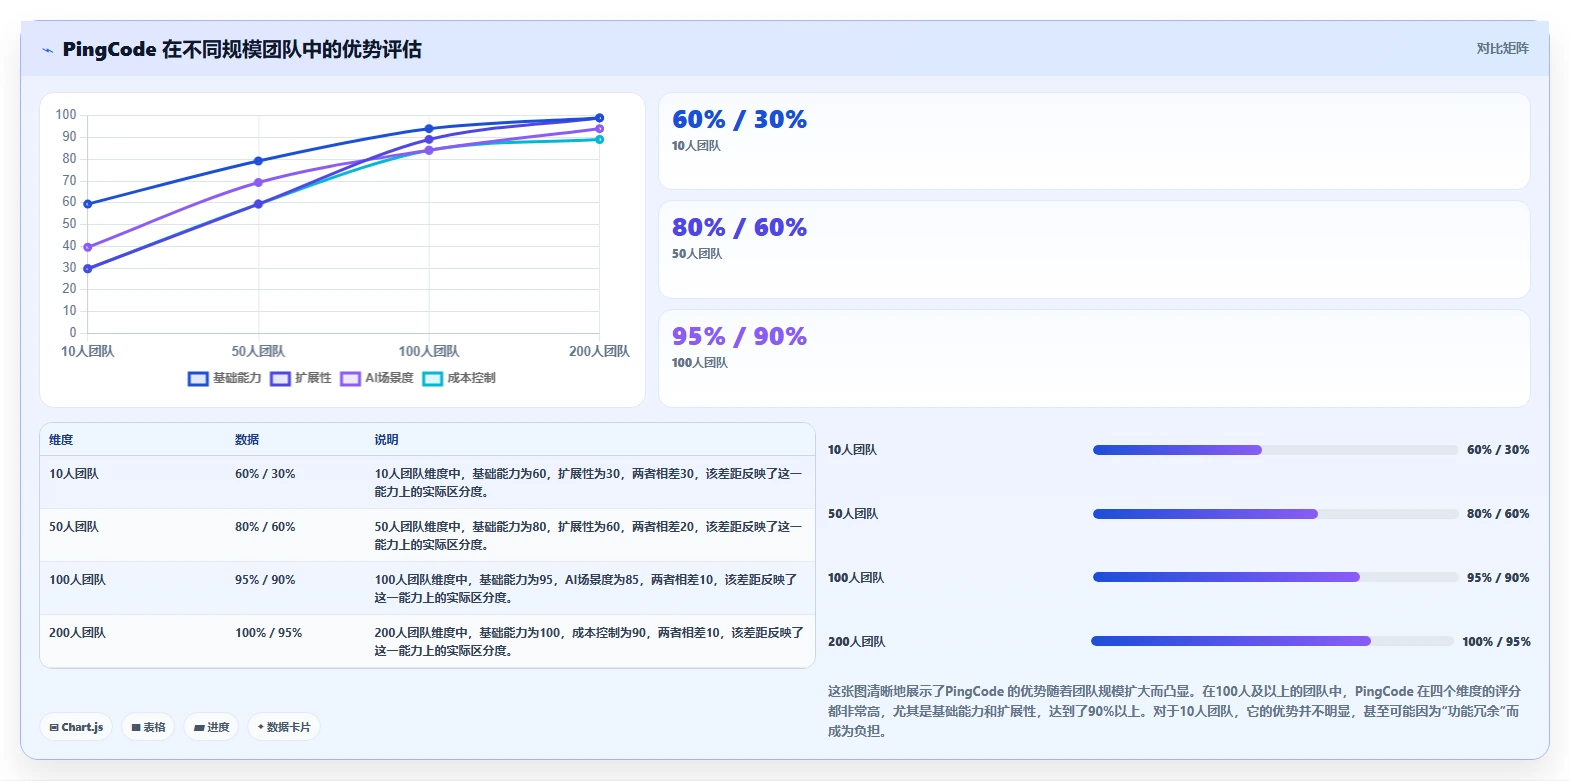Screen dimensions: 1570x781
Task: Toggle the AI场景度 legend entry
Action: coord(377,378)
